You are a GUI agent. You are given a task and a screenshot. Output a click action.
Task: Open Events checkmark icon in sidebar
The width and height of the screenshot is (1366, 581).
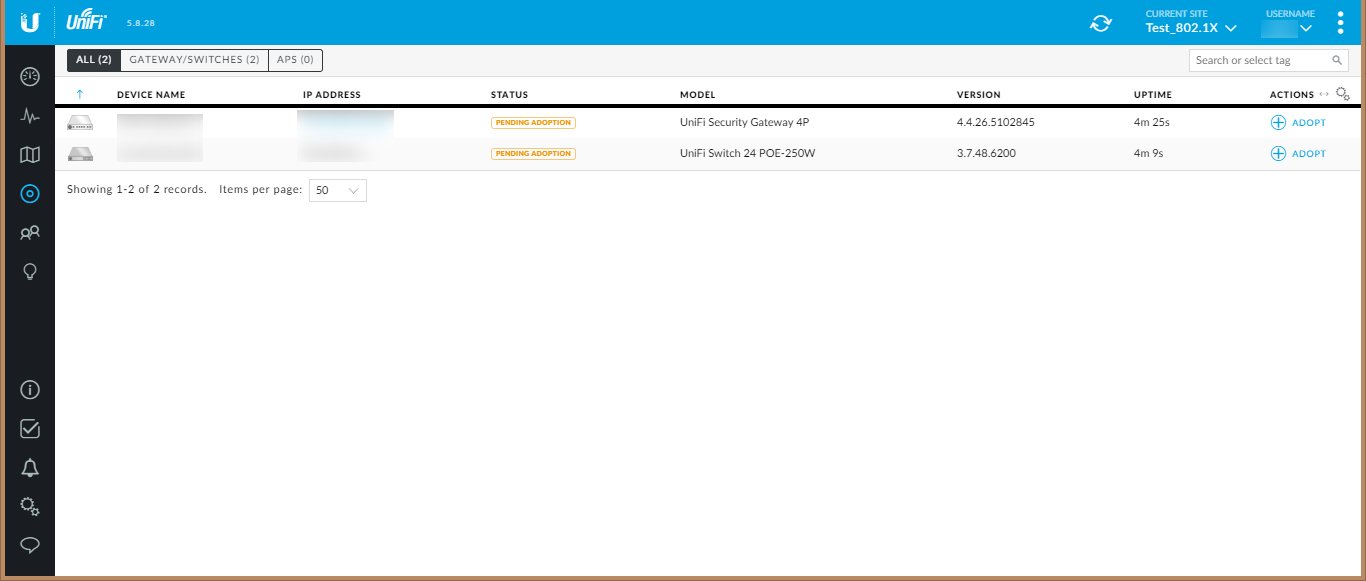click(30, 428)
